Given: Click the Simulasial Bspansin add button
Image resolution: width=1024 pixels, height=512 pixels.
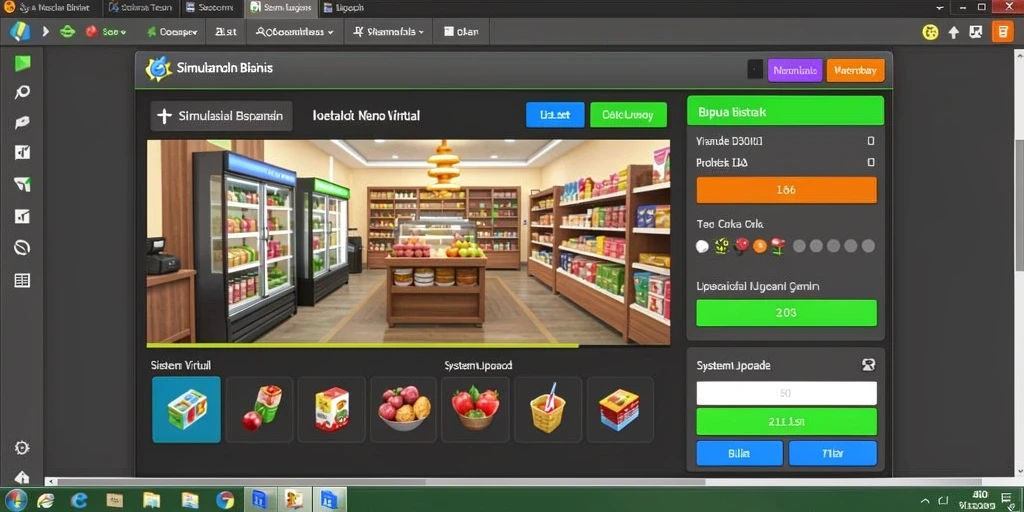Looking at the screenshot, I should [221, 116].
